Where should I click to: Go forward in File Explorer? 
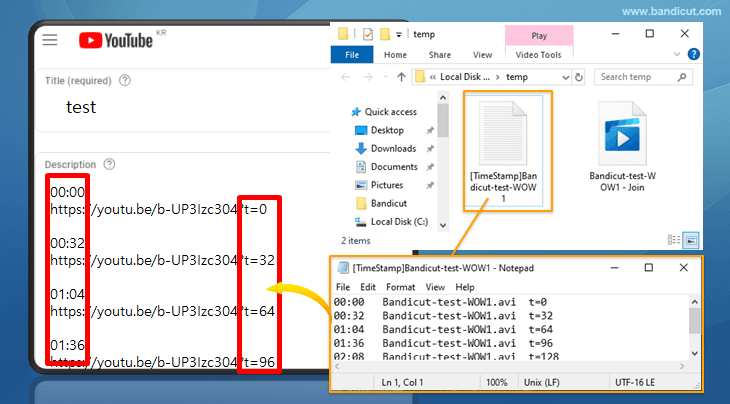pos(368,77)
